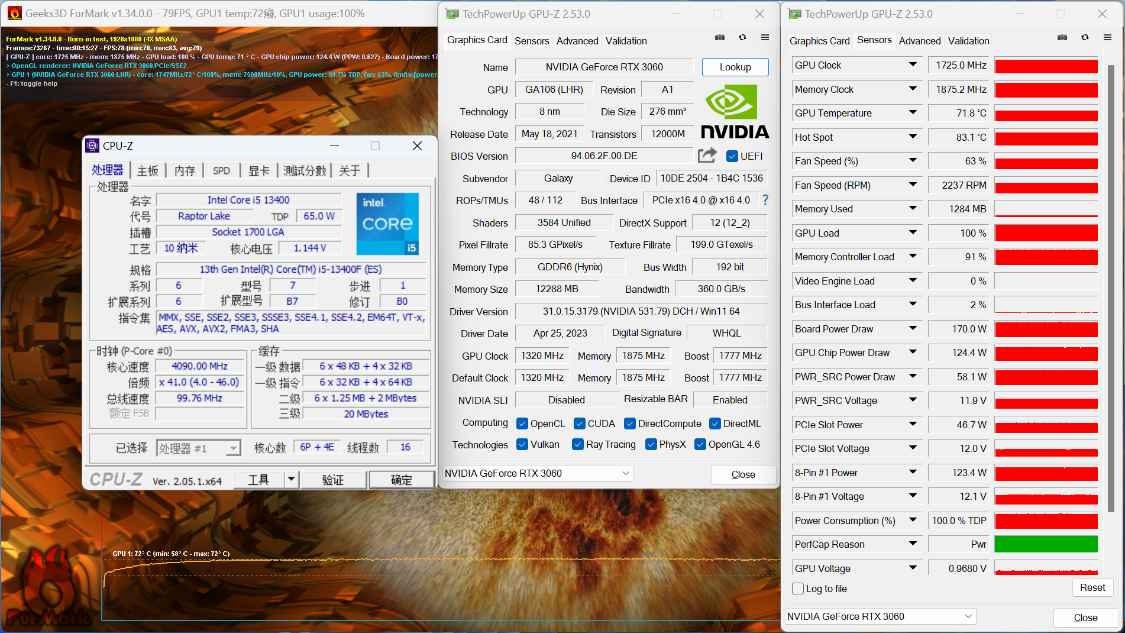Expand the CPU-Z 工具 dropdown arrow
The width and height of the screenshot is (1125, 633).
coord(291,479)
